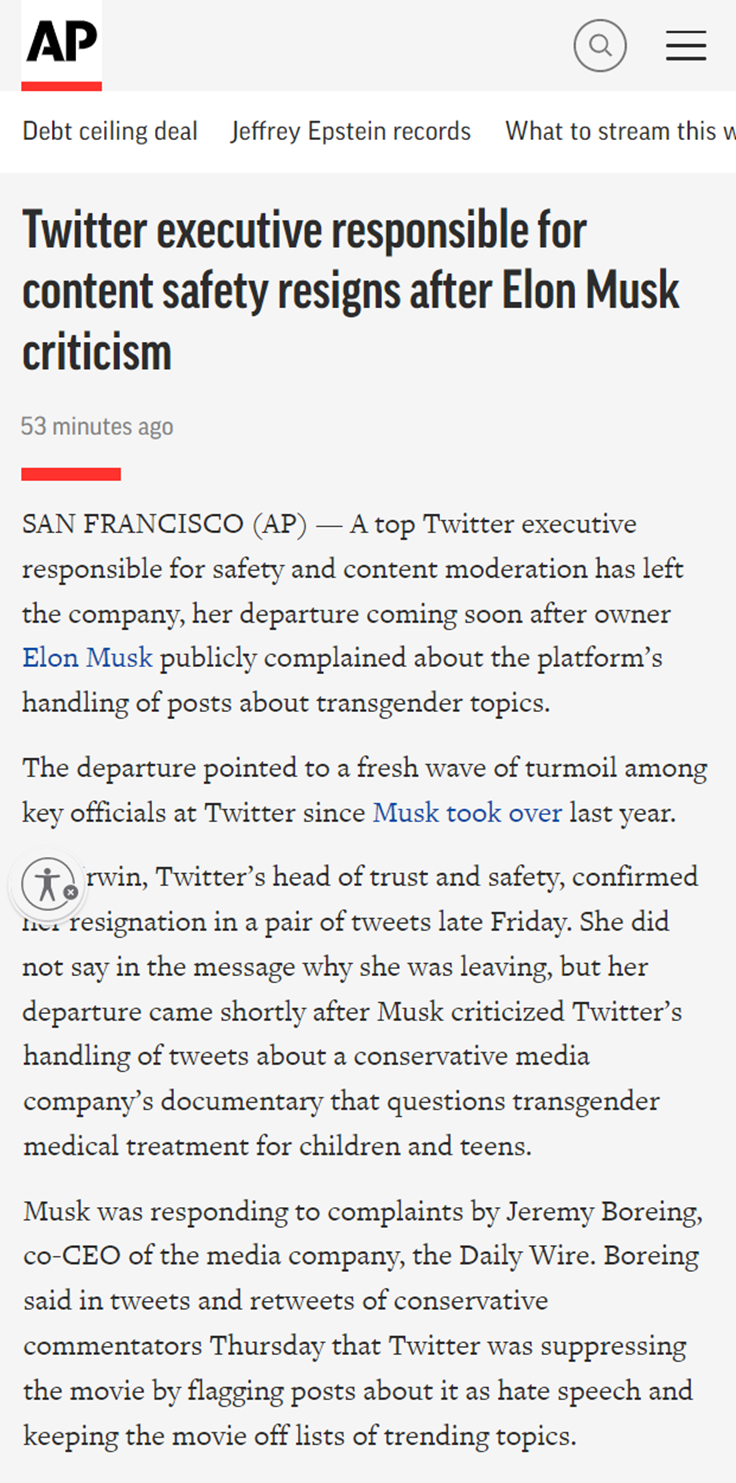The height and width of the screenshot is (1483, 736).
Task: Click the article headline about Twitter executive
Action: pyautogui.click(x=351, y=290)
